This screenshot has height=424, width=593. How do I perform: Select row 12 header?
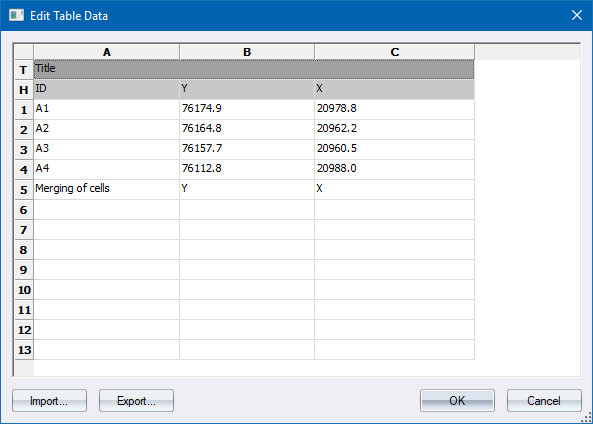24,330
